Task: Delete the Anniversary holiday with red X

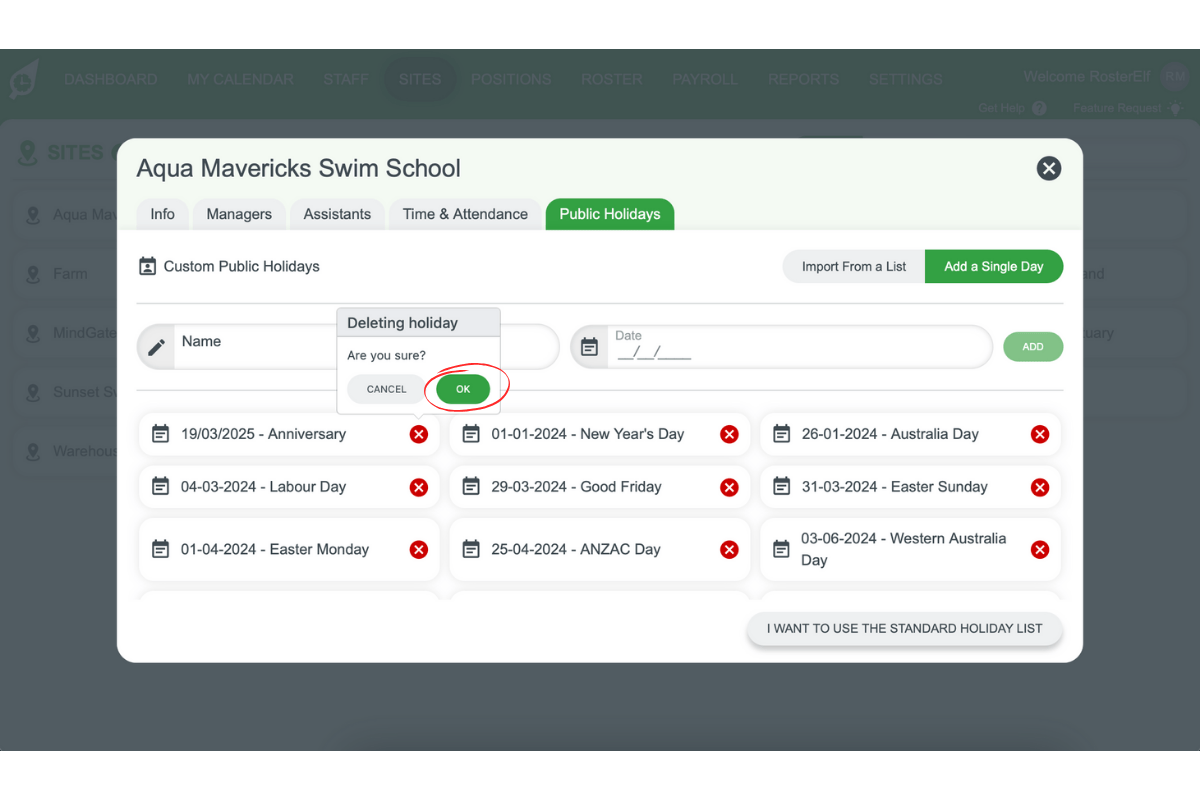Action: pos(418,434)
